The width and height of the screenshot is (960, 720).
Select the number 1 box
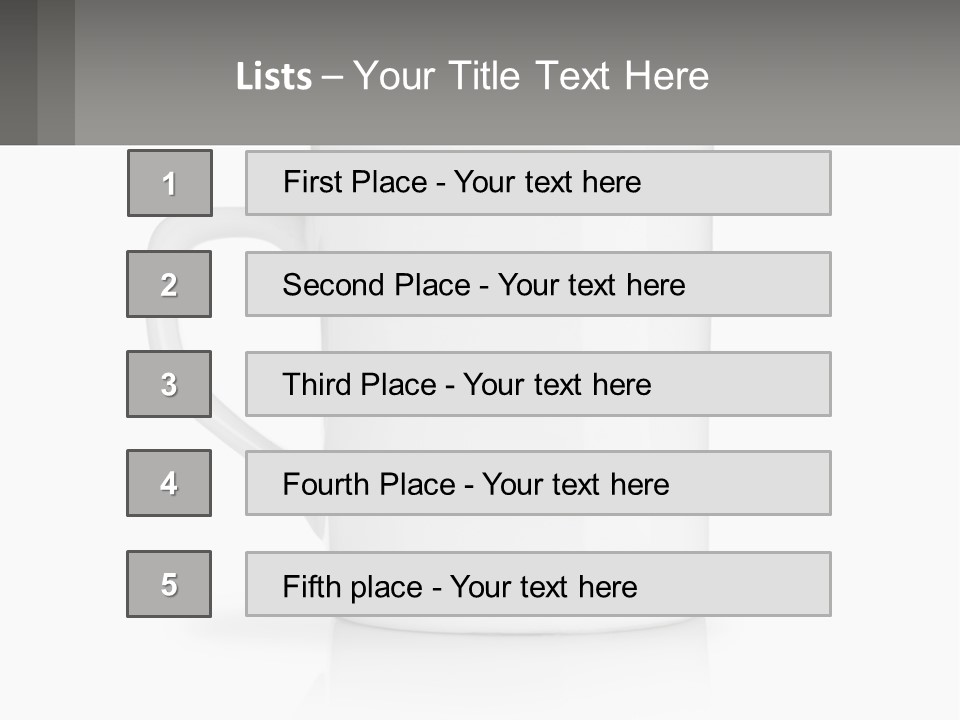point(170,183)
